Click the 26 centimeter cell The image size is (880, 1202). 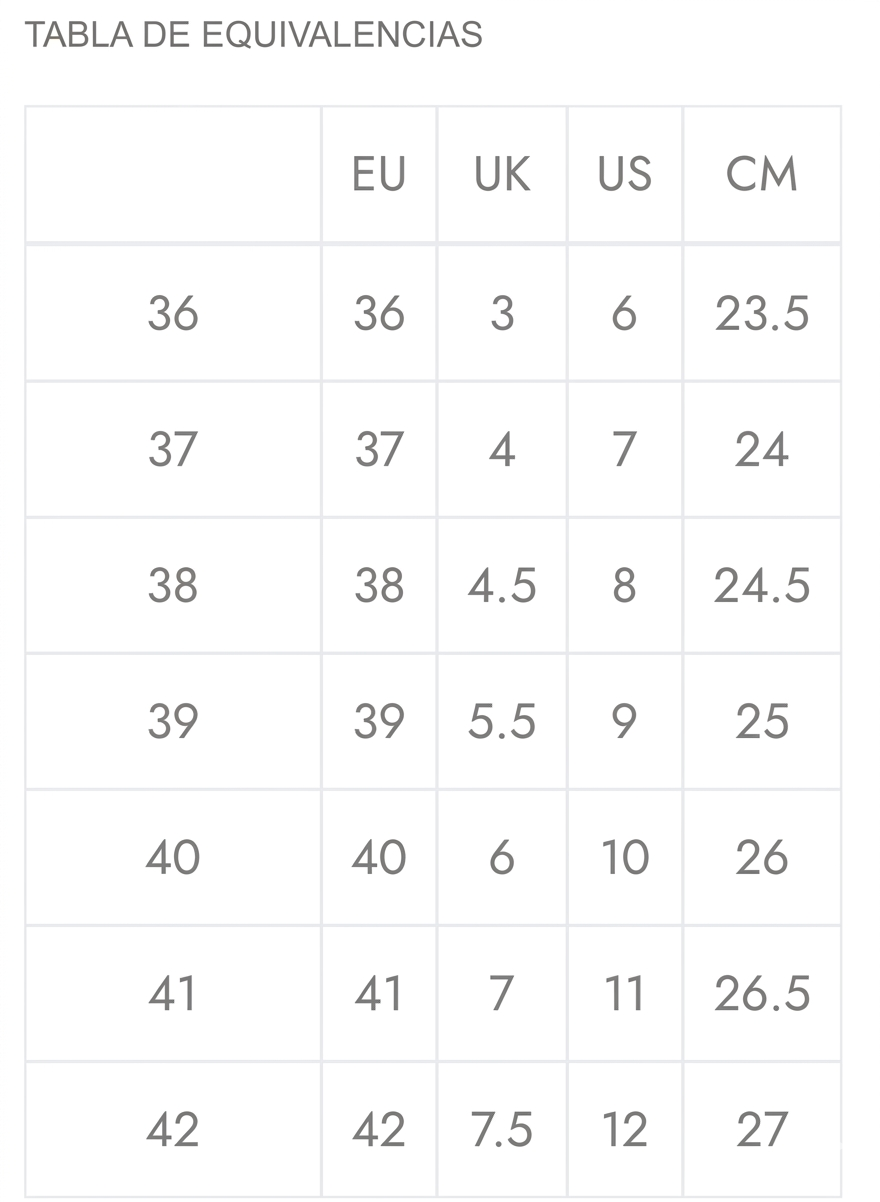tap(762, 858)
